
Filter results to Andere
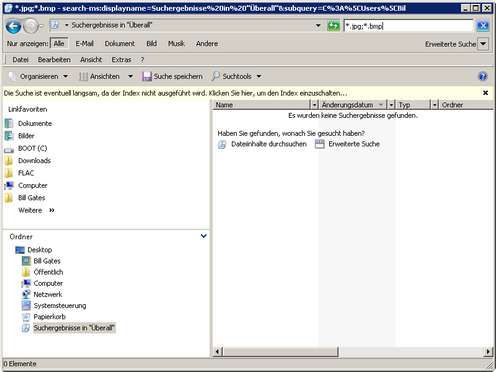(x=207, y=44)
